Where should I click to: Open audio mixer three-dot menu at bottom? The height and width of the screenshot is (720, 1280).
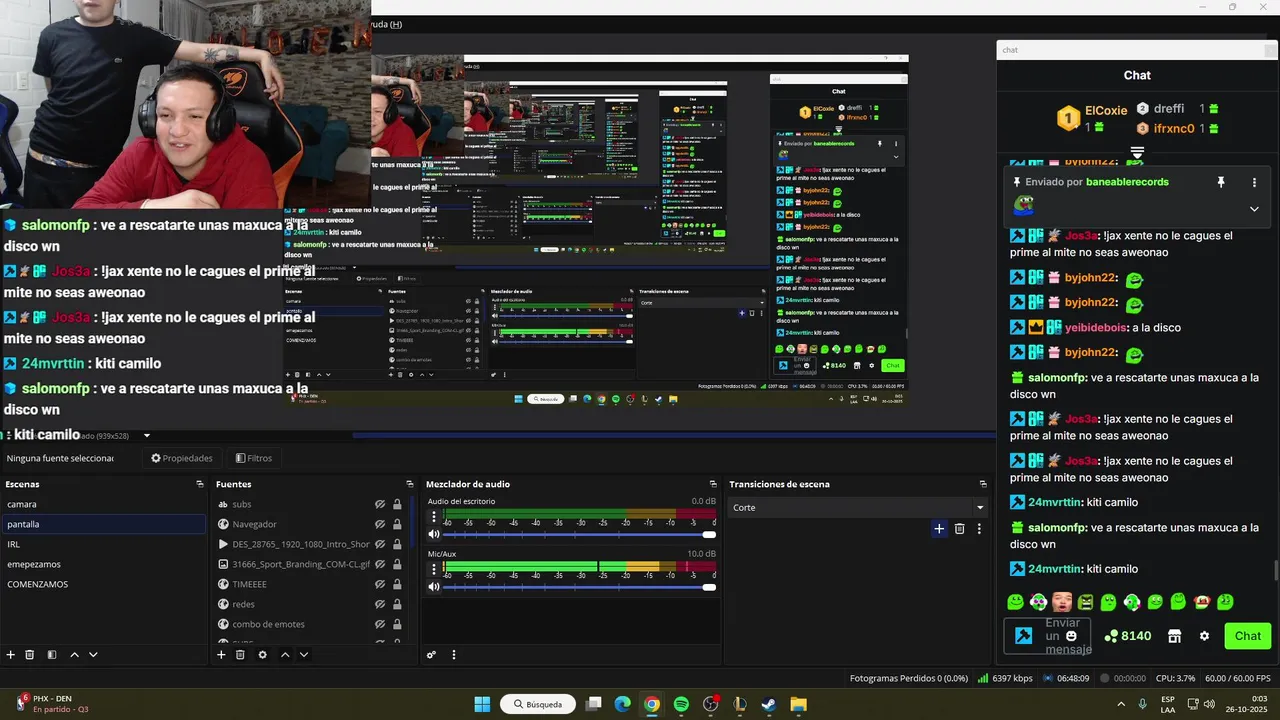pos(453,655)
